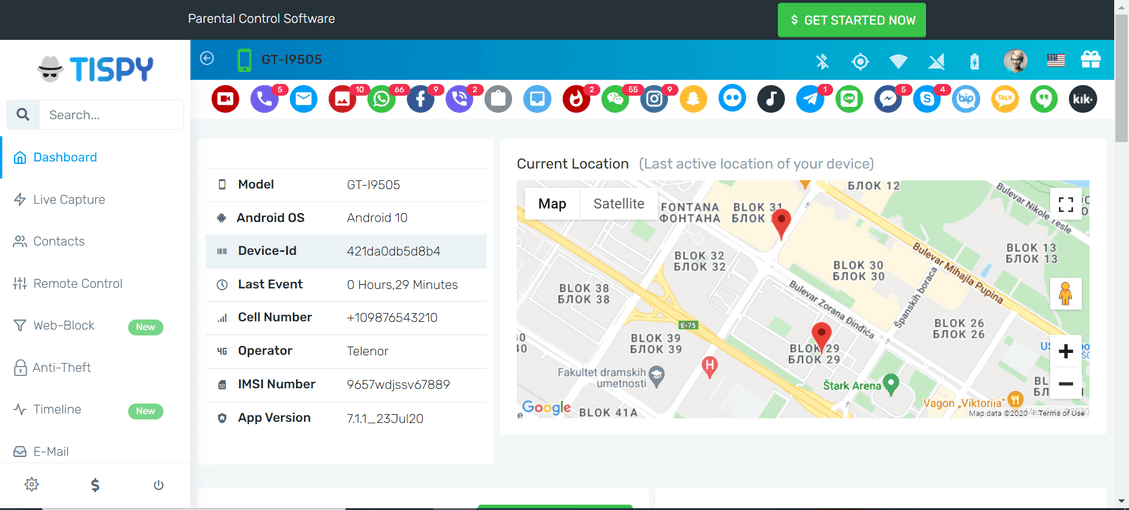Click the battery charging icon
The image size is (1129, 510).
[974, 61]
